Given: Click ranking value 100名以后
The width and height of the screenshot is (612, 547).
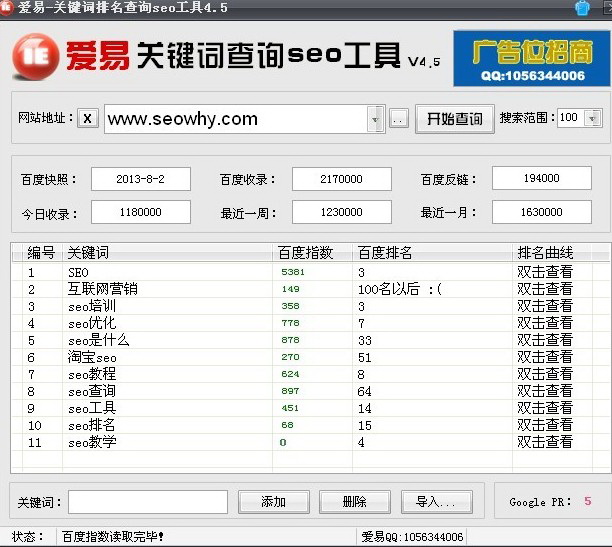Looking at the screenshot, I should pos(389,289).
